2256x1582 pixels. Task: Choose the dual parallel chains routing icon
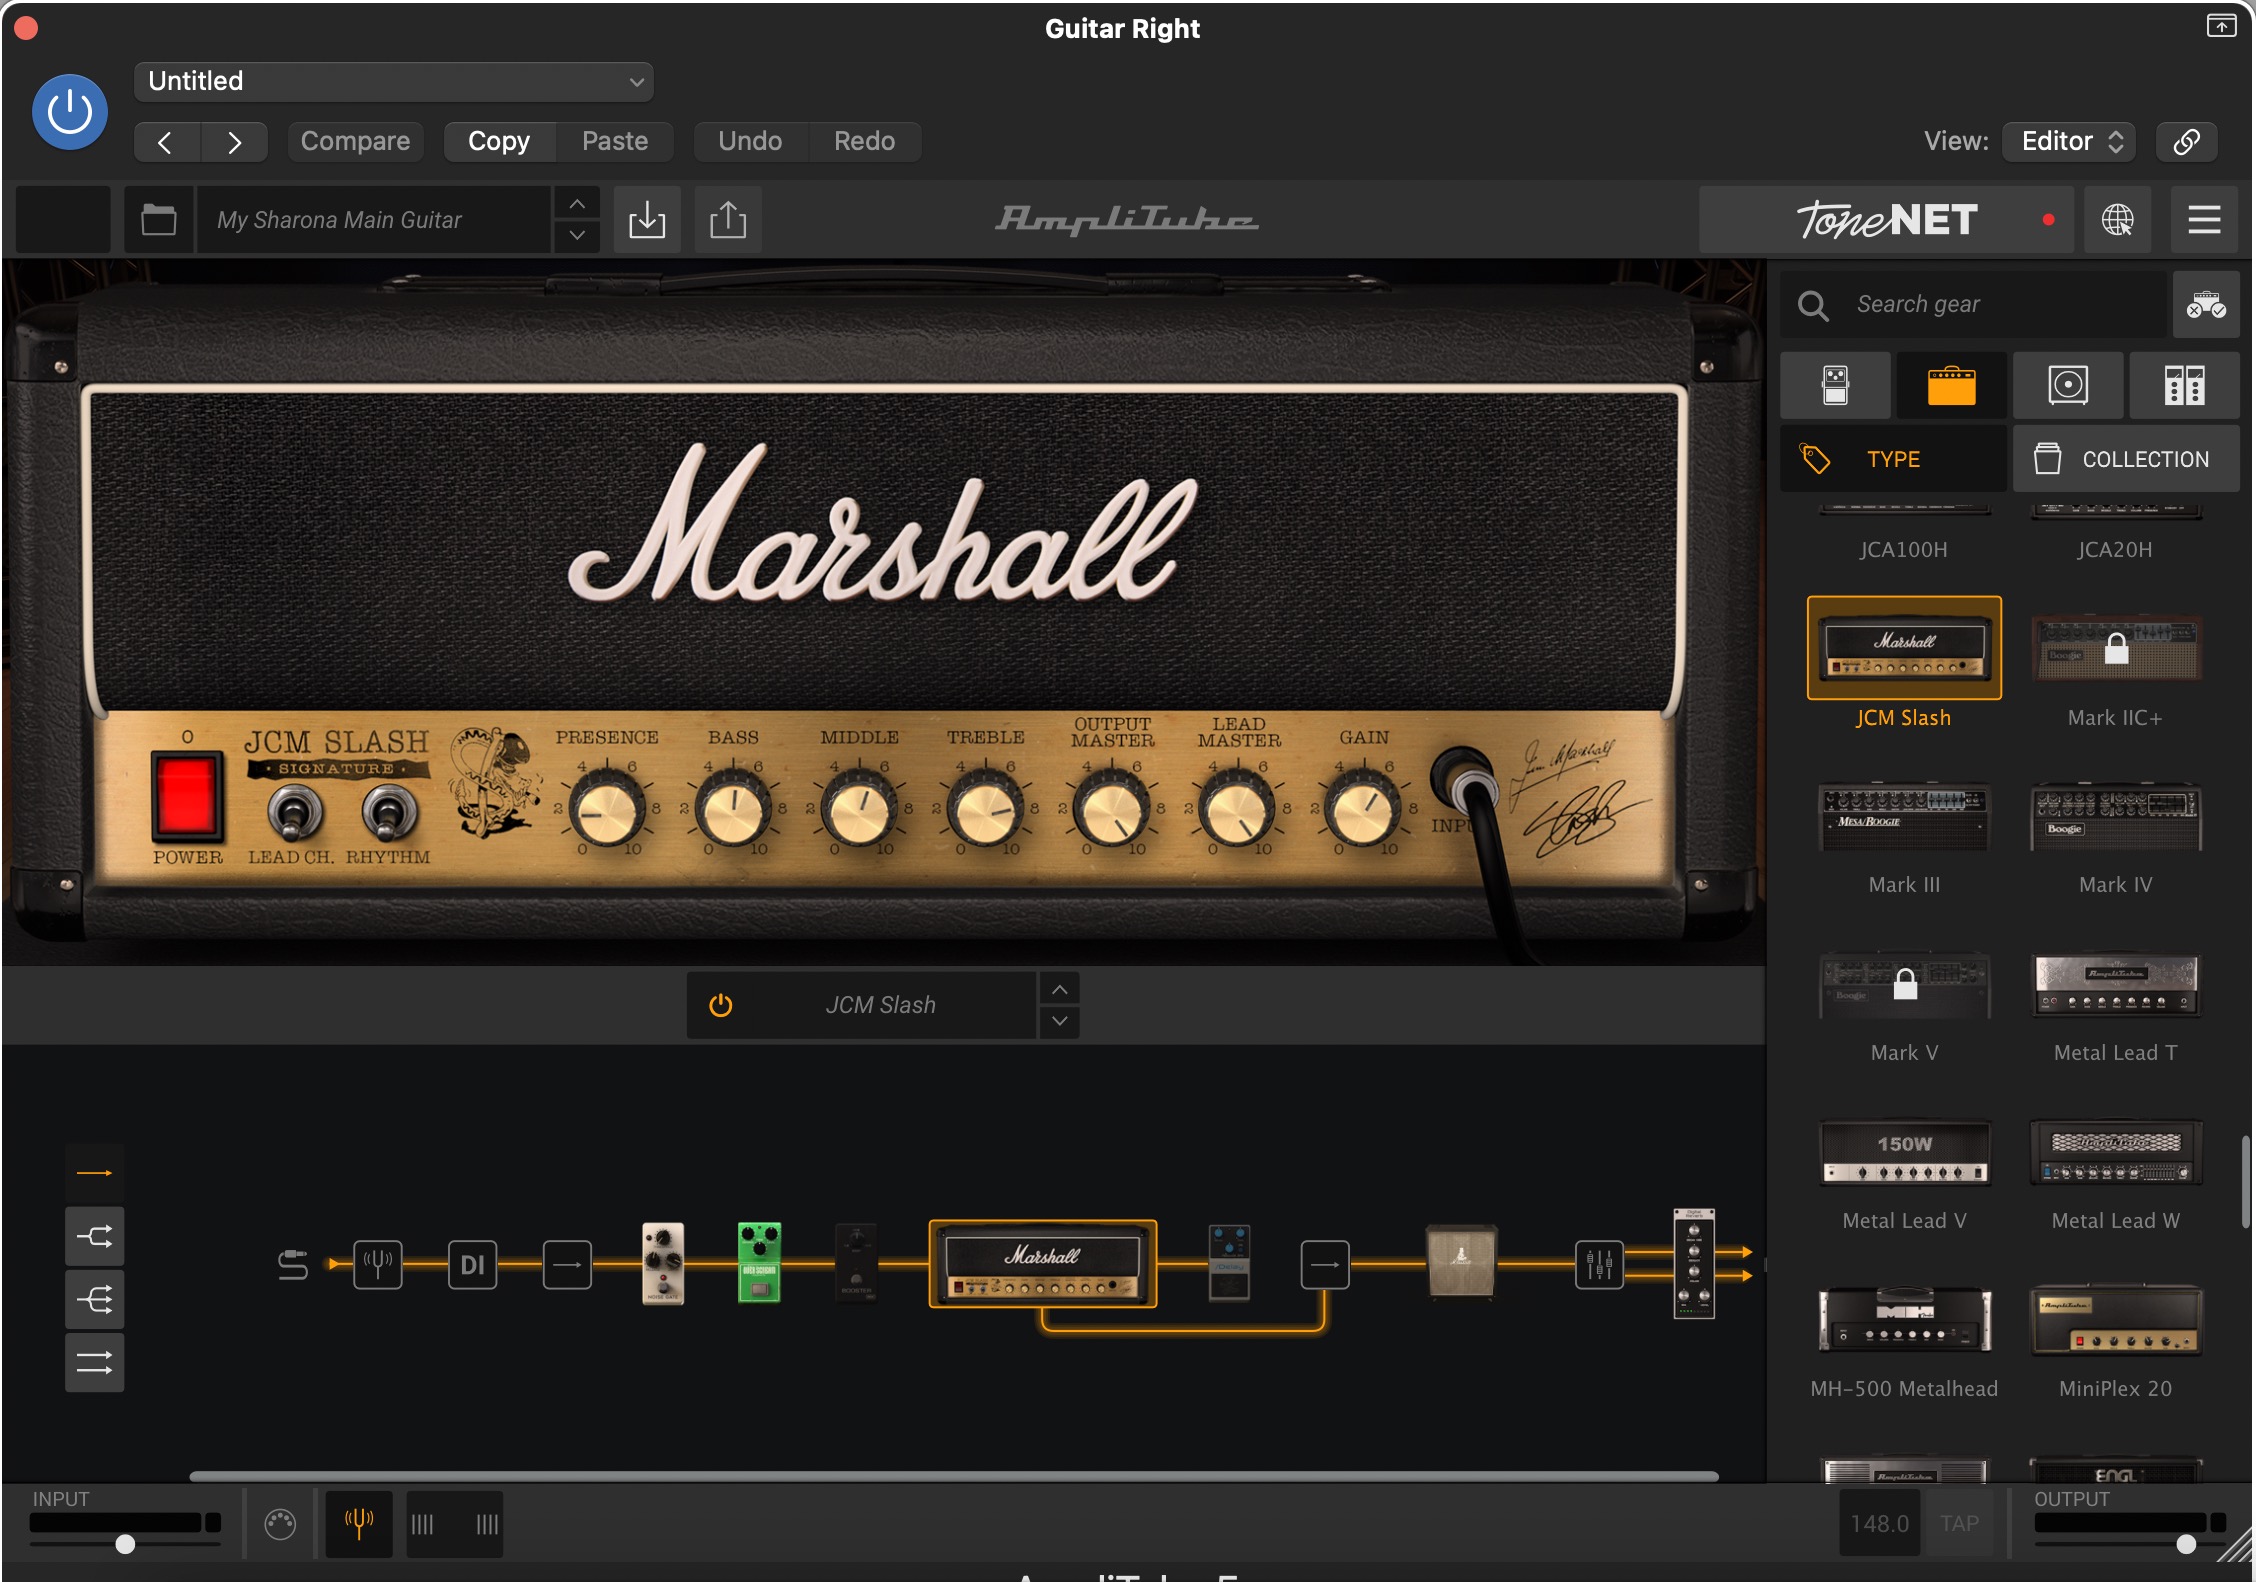(x=95, y=1363)
